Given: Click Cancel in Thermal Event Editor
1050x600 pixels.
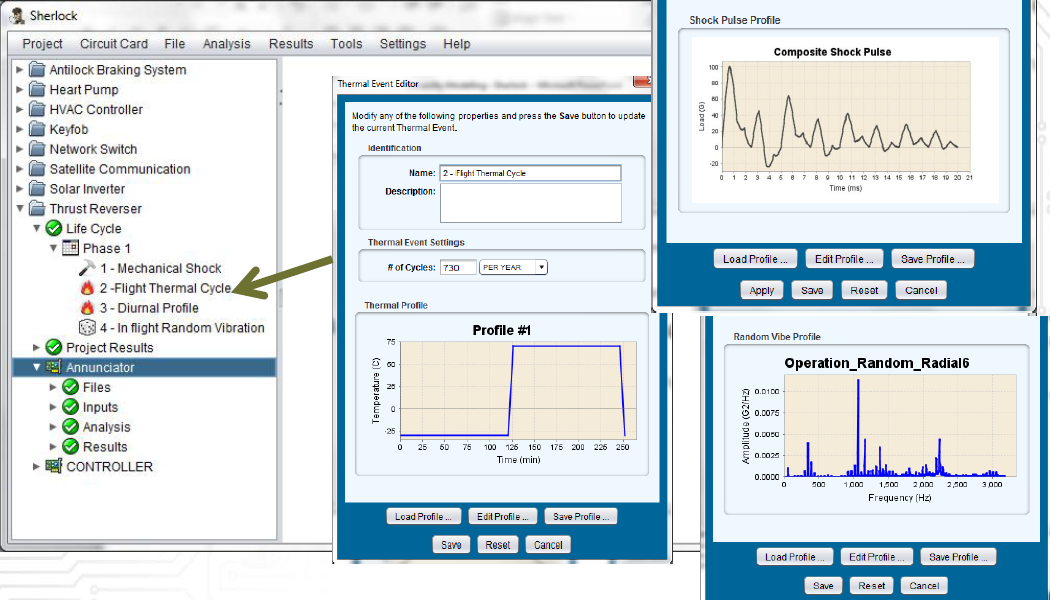Looking at the screenshot, I should click(548, 544).
